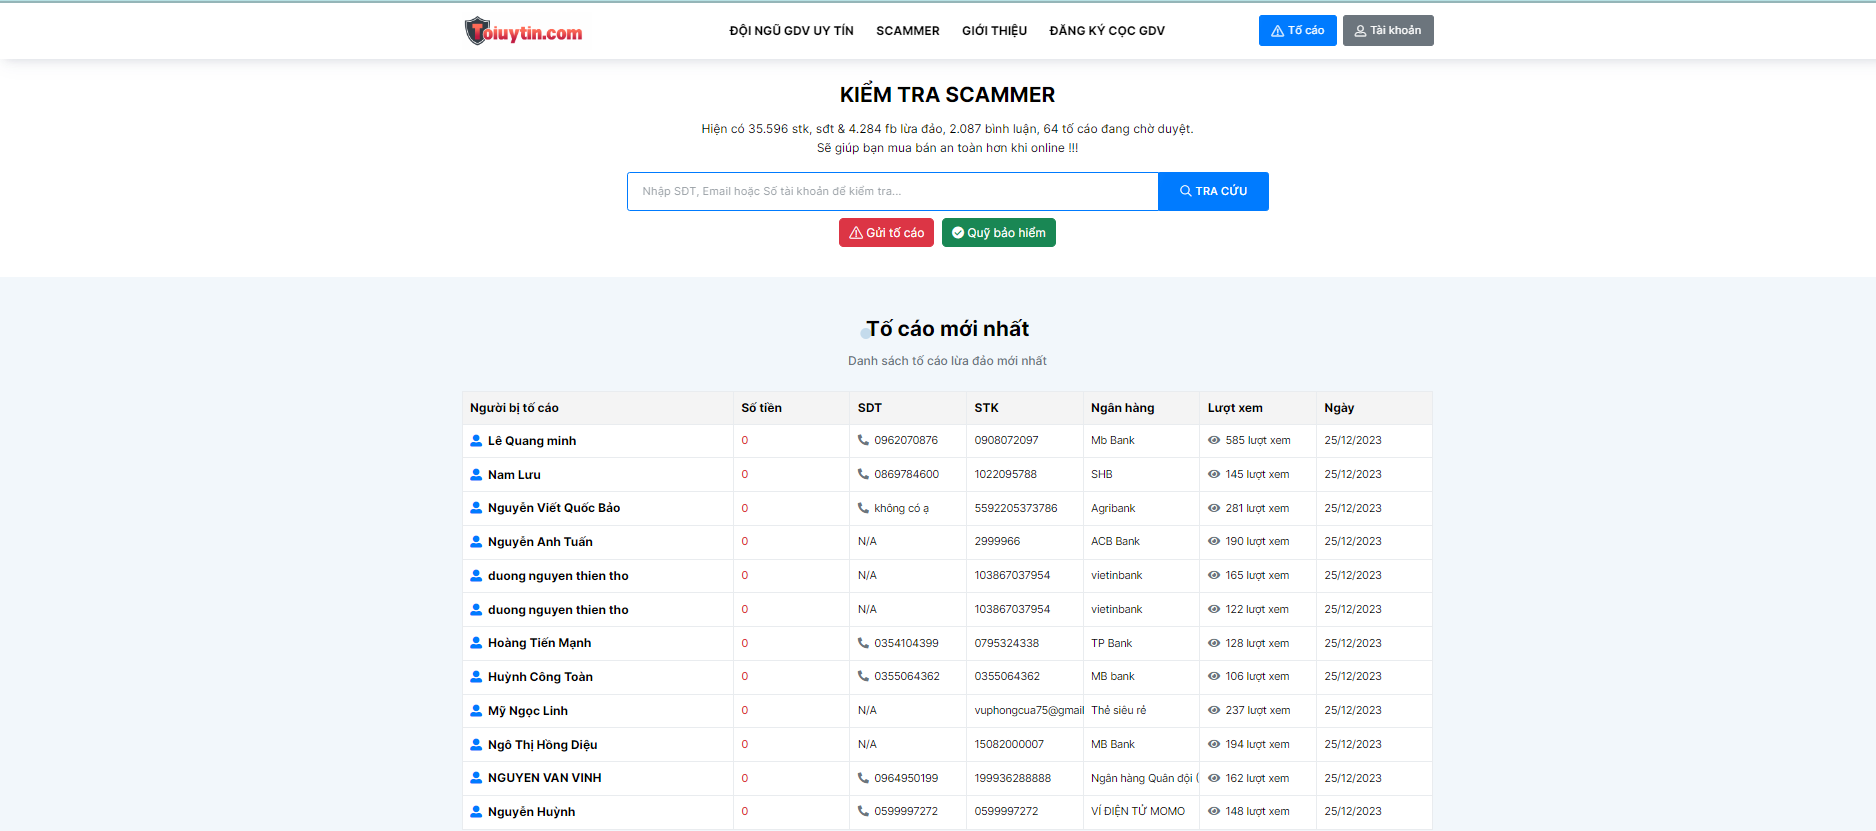The width and height of the screenshot is (1876, 831).
Task: Open report for Nguyễn Viết Quốc Bảo
Action: click(x=554, y=508)
